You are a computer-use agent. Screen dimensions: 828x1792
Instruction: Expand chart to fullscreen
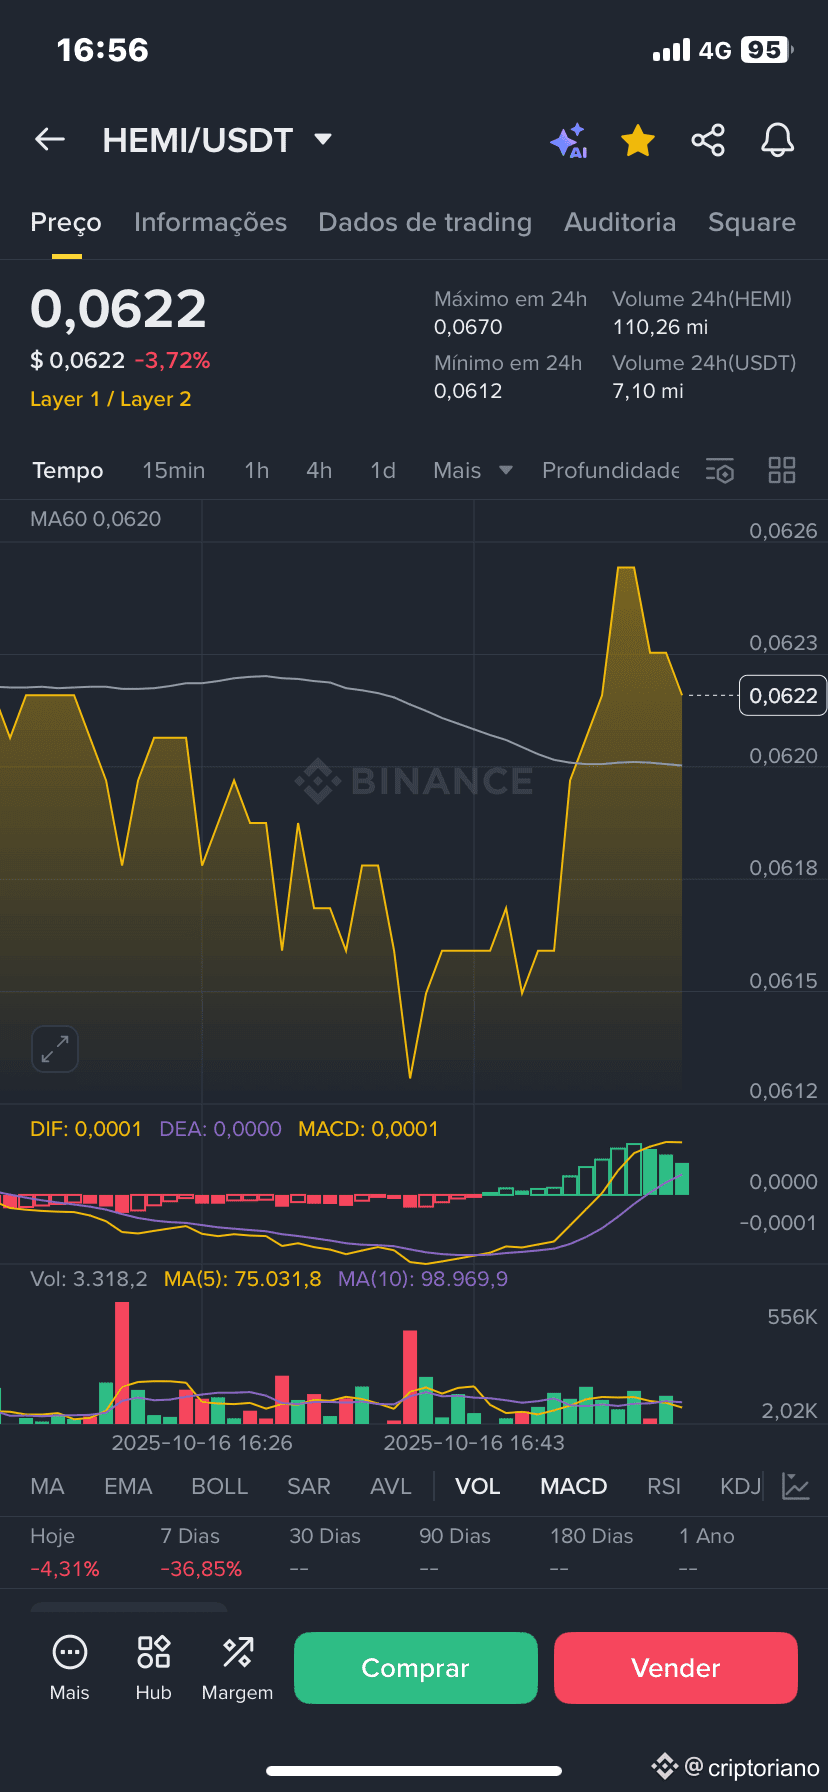55,1049
